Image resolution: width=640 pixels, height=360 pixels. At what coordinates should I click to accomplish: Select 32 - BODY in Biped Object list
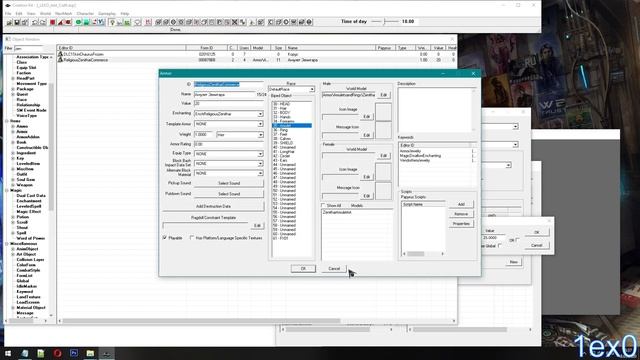click(x=292, y=112)
